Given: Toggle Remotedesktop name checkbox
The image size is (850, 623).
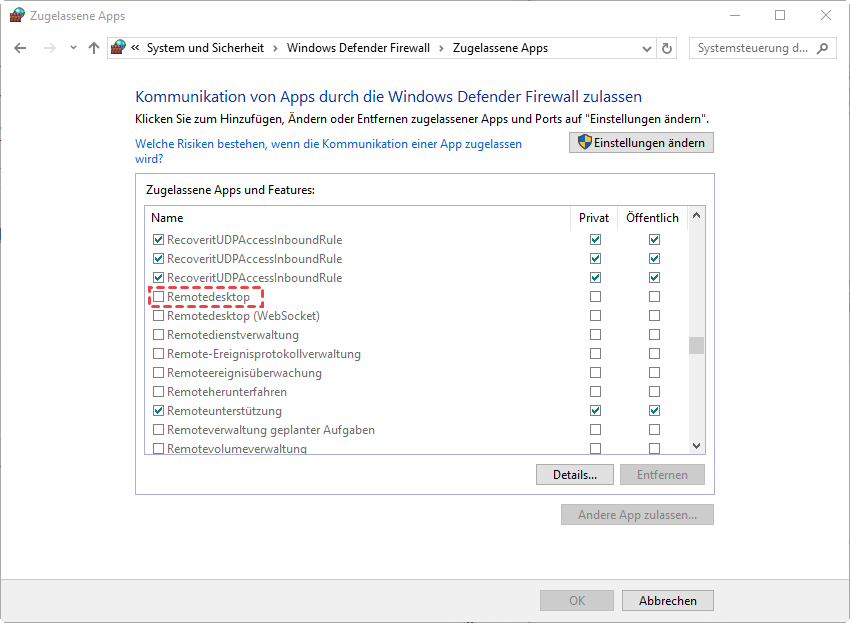Looking at the screenshot, I should (x=158, y=297).
